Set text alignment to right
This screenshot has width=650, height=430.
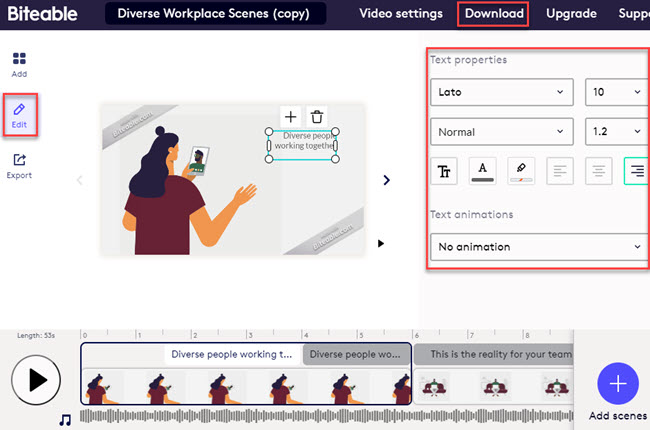636,172
